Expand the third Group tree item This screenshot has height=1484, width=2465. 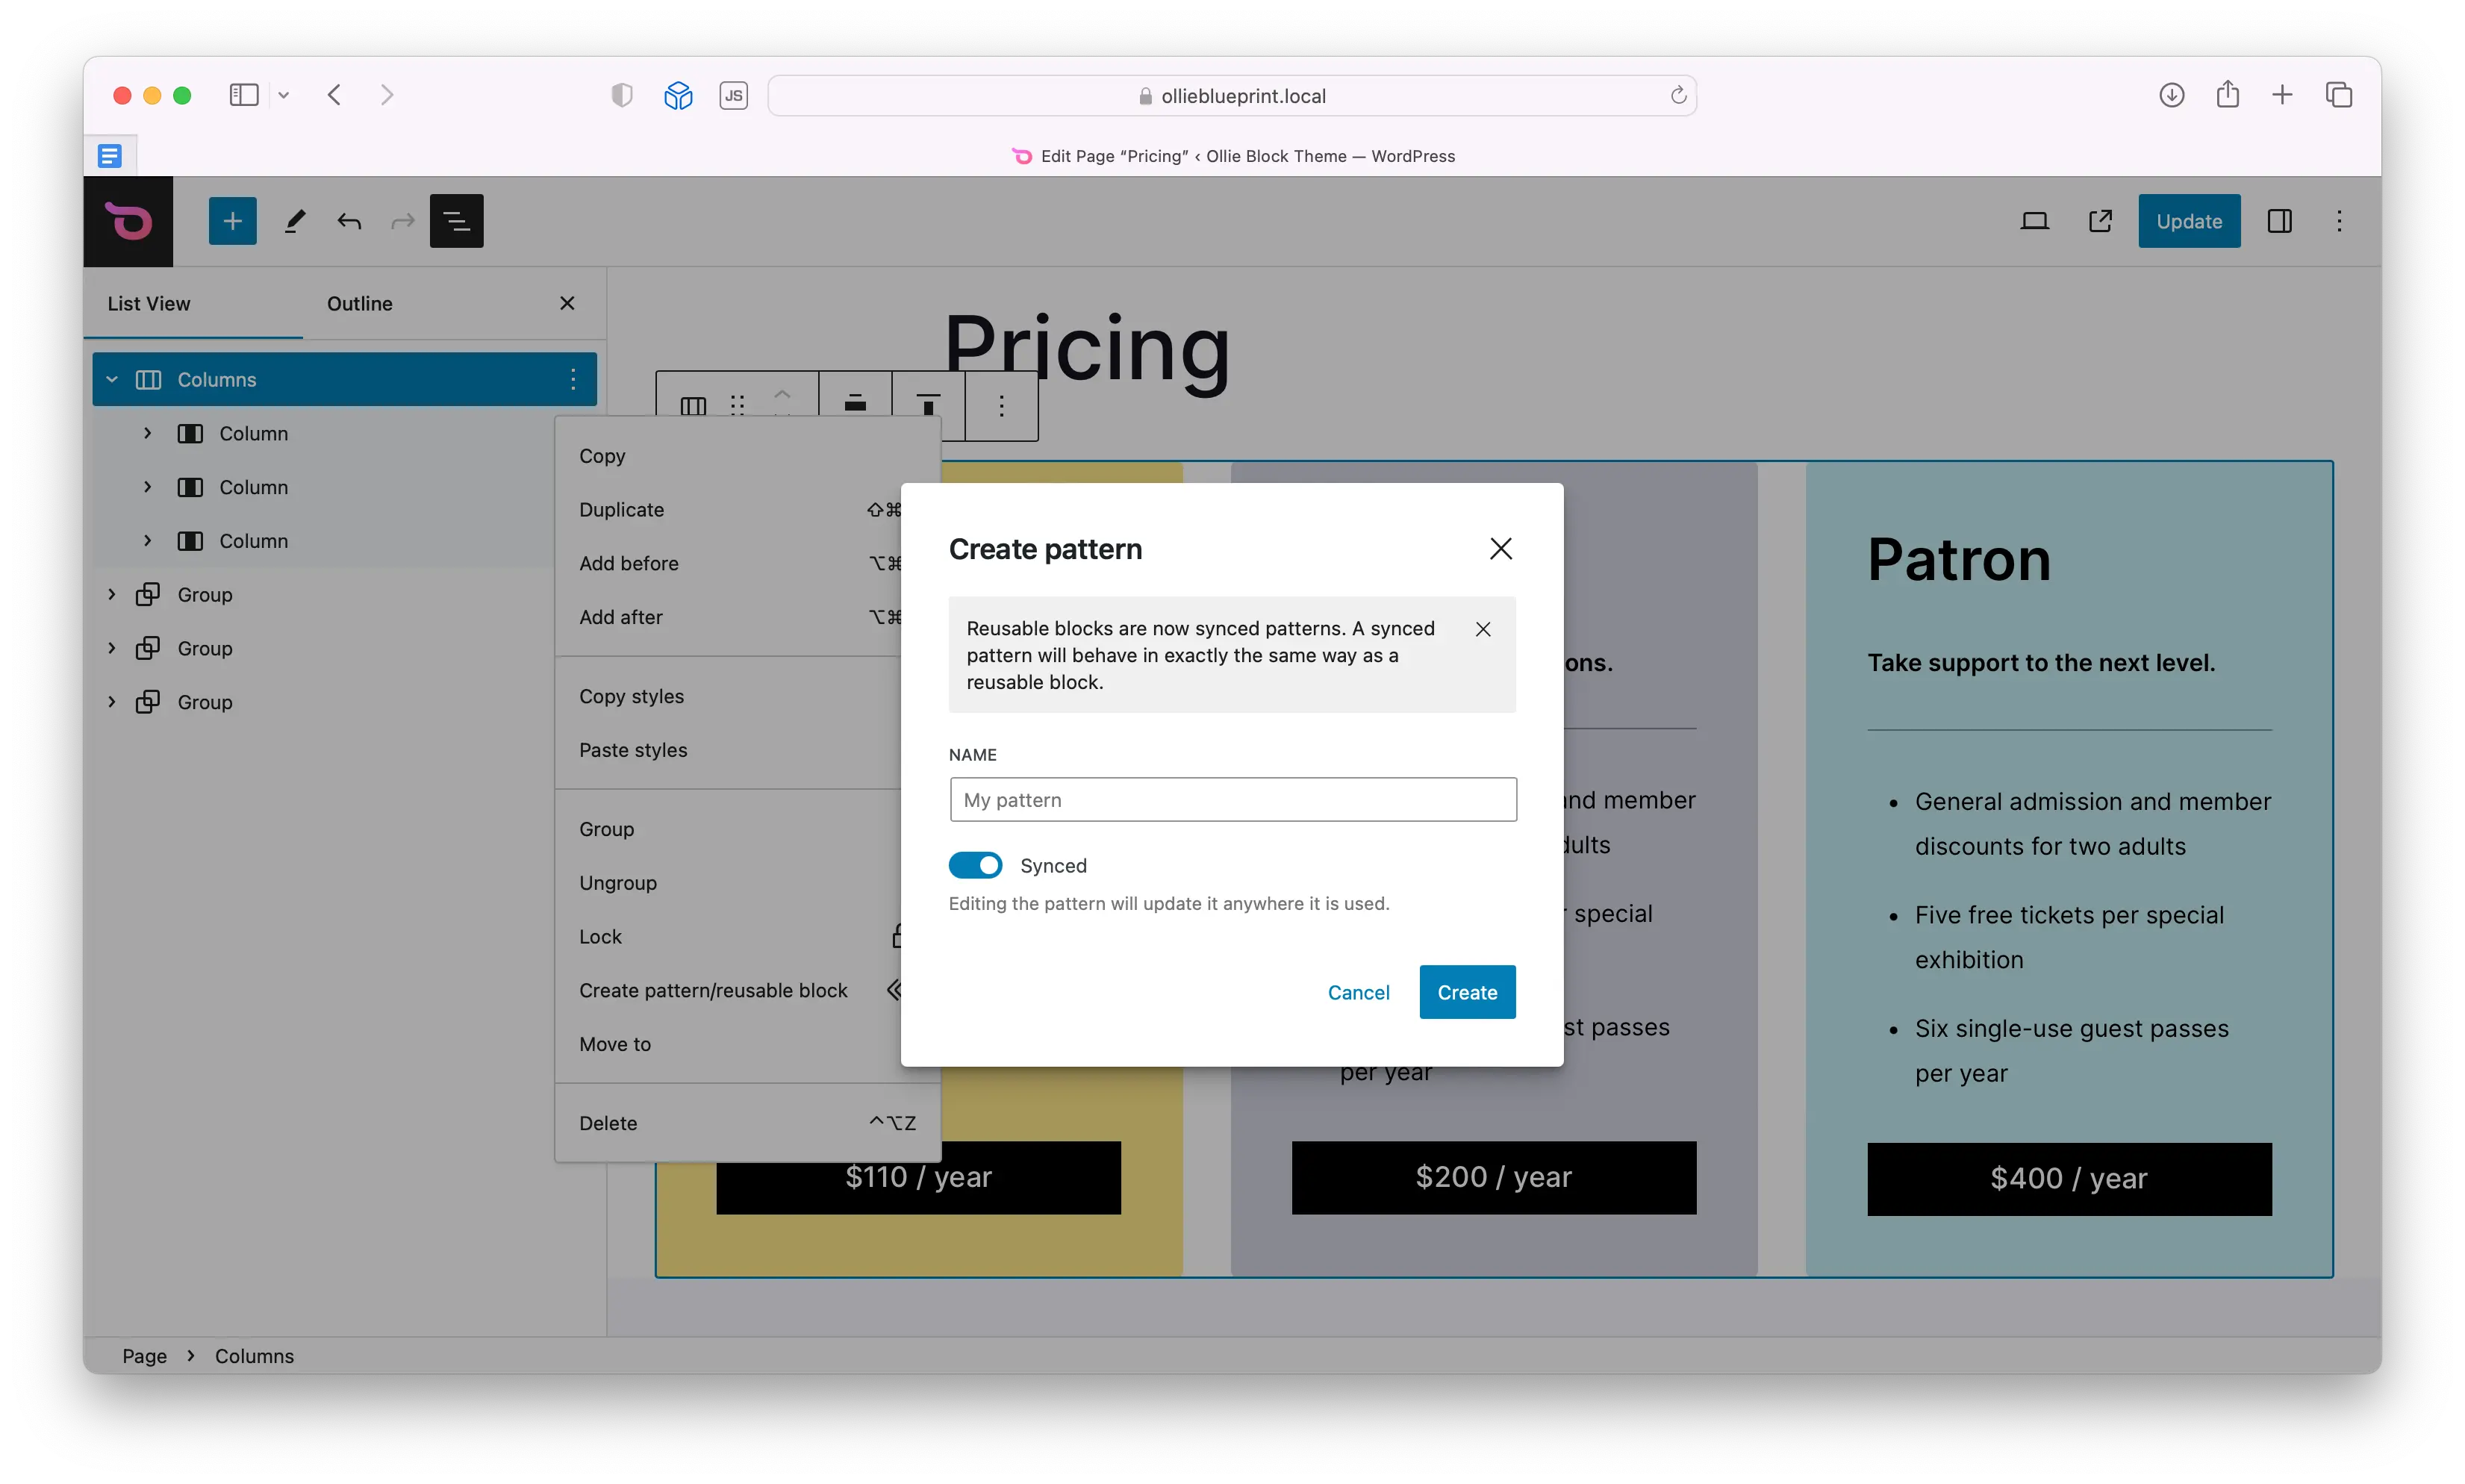[x=112, y=702]
